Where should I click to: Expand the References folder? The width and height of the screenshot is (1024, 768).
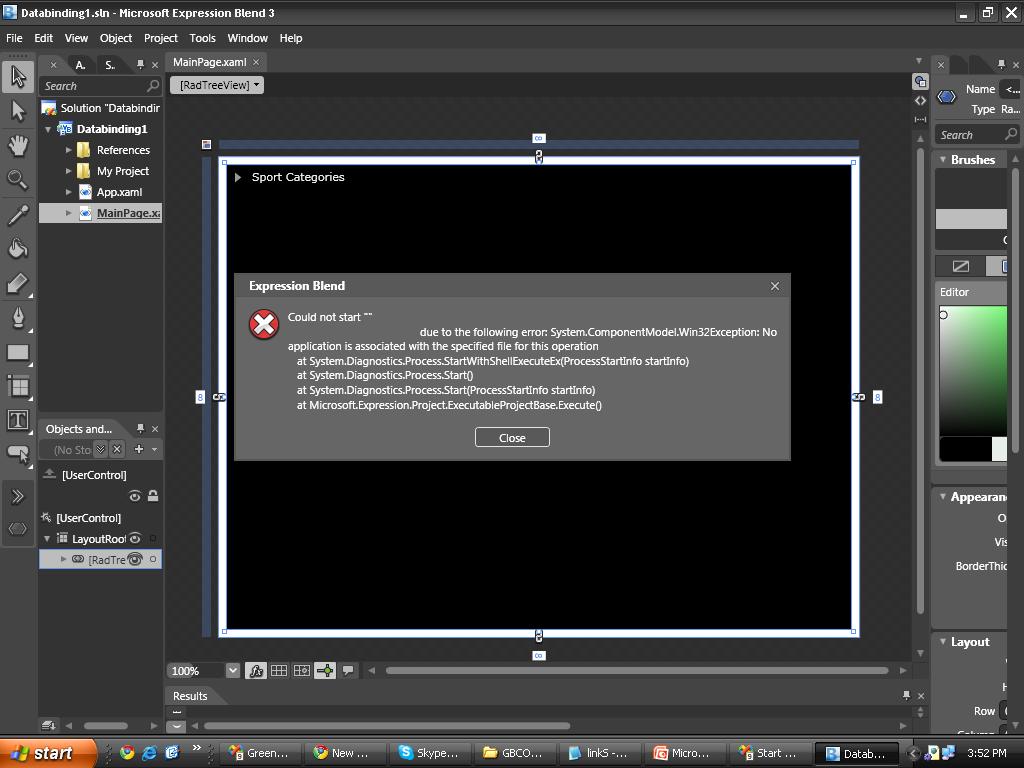[x=69, y=150]
